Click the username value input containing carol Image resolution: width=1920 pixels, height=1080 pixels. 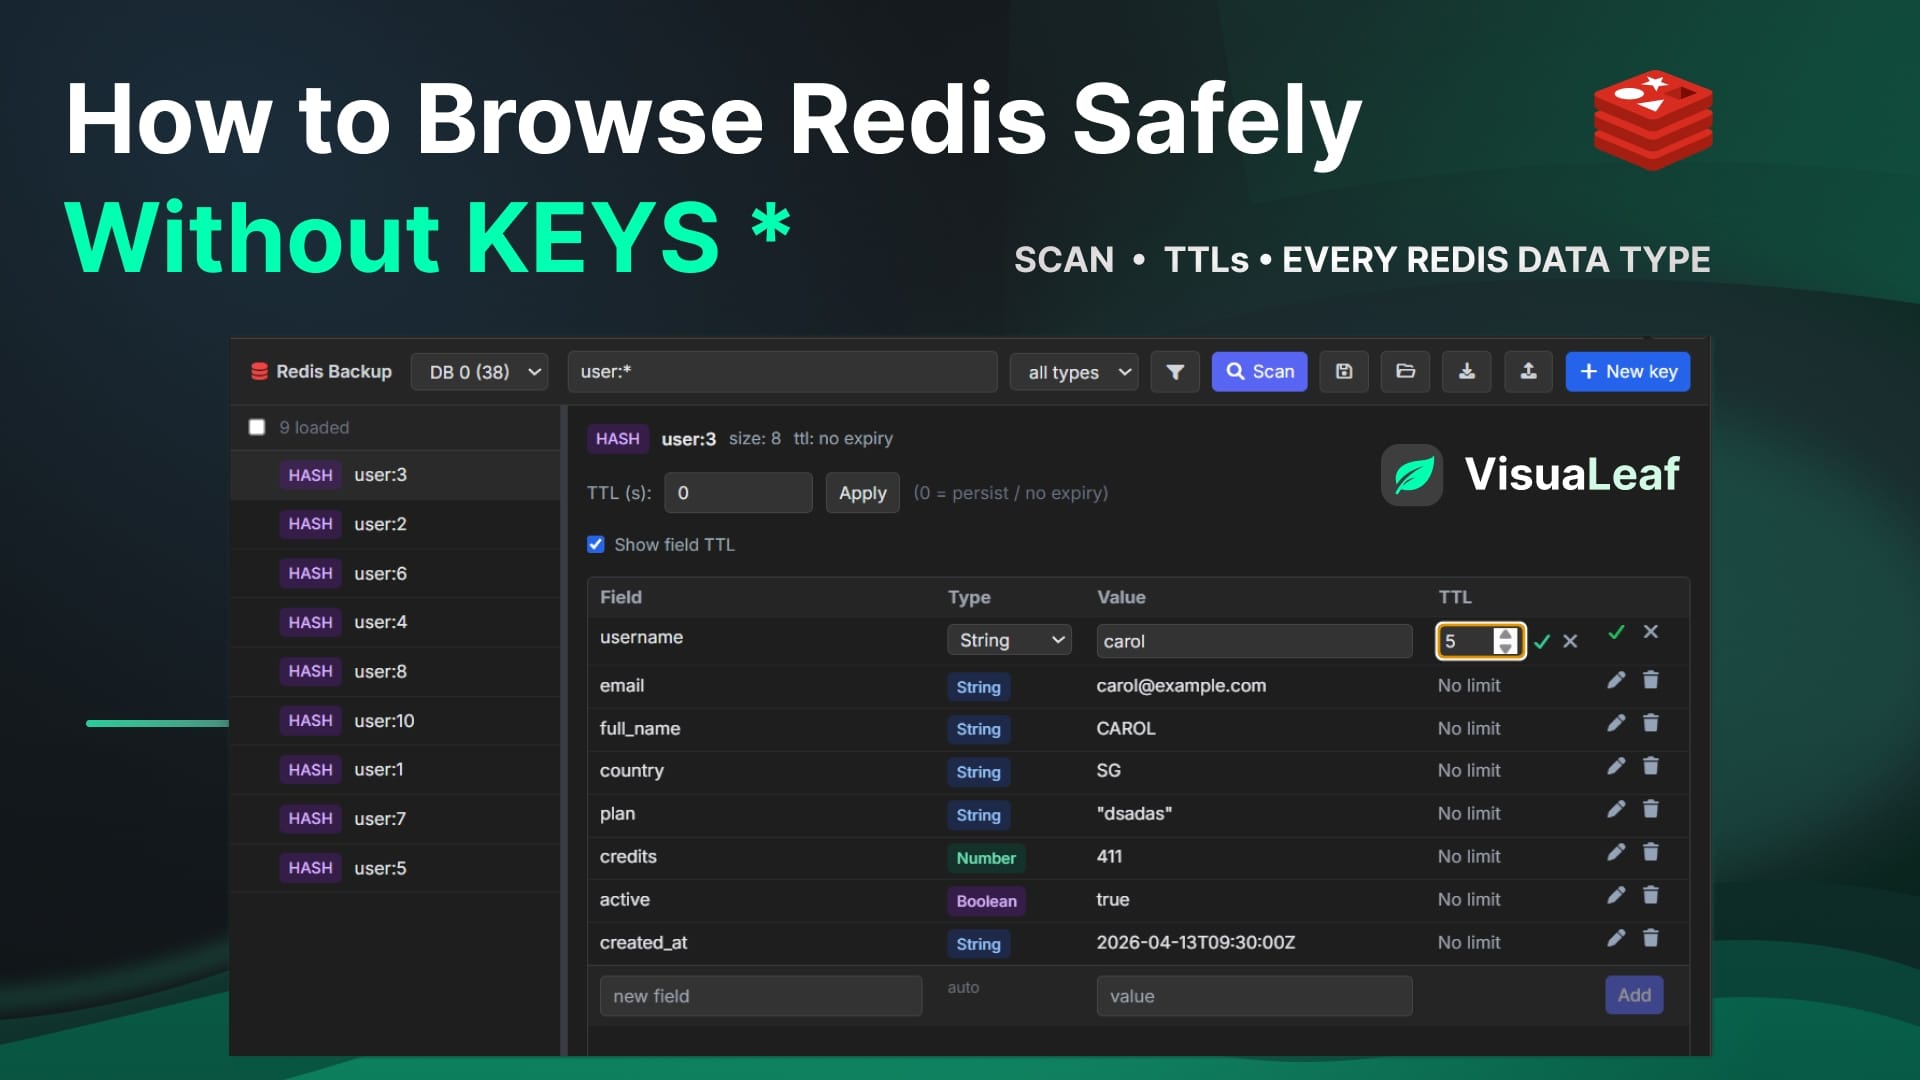point(1254,641)
